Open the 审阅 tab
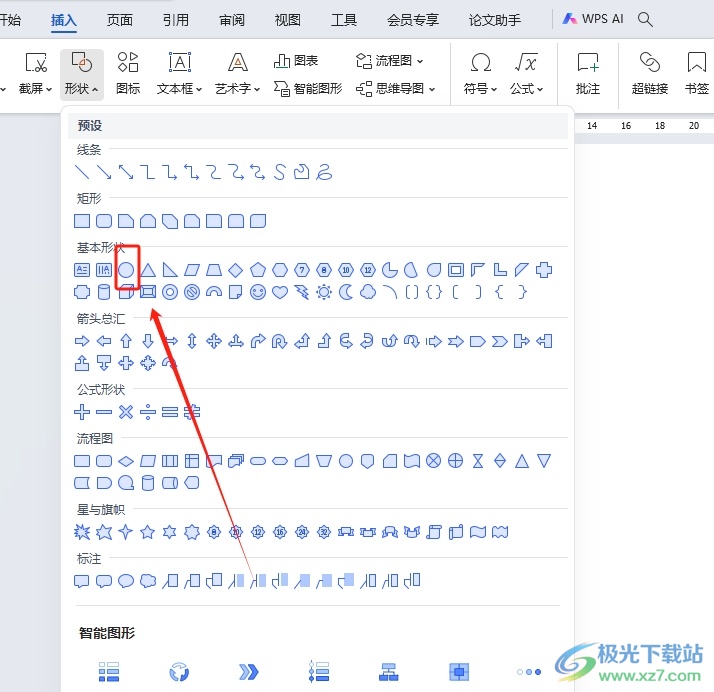This screenshot has height=692, width=714. tap(232, 20)
